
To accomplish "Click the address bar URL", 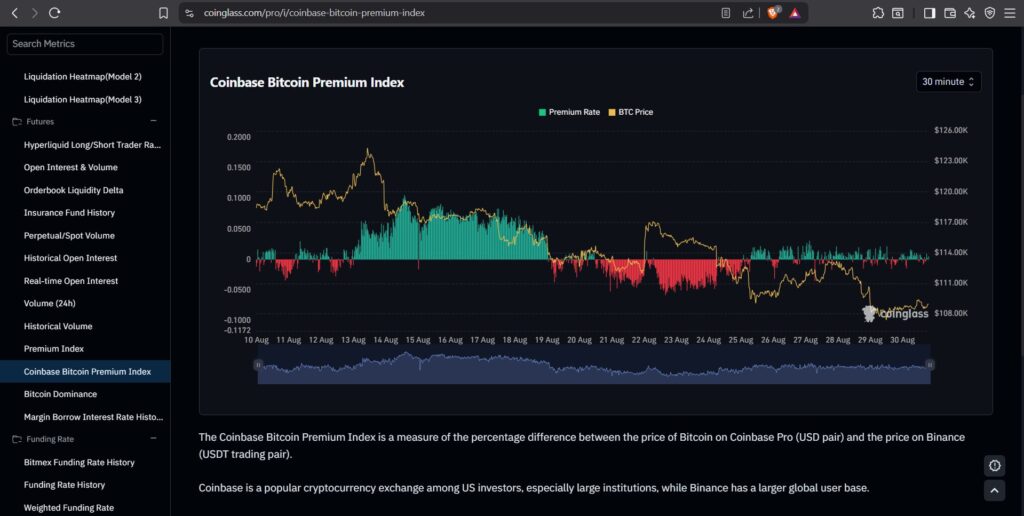I will click(314, 13).
